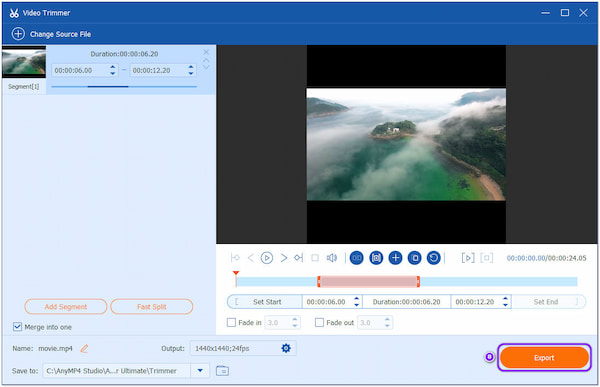600x387 pixels.
Task: Add a new segment with plus icon
Action: [x=395, y=258]
